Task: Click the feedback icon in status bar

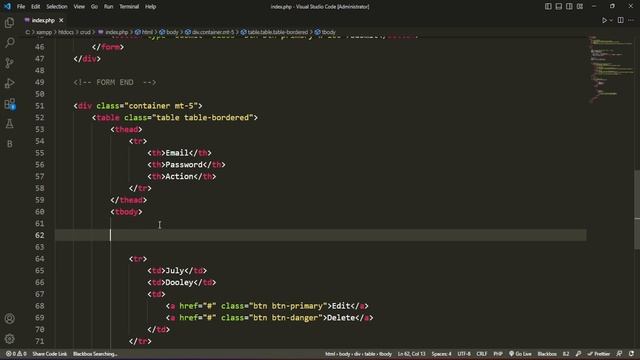Action: click(x=619, y=354)
